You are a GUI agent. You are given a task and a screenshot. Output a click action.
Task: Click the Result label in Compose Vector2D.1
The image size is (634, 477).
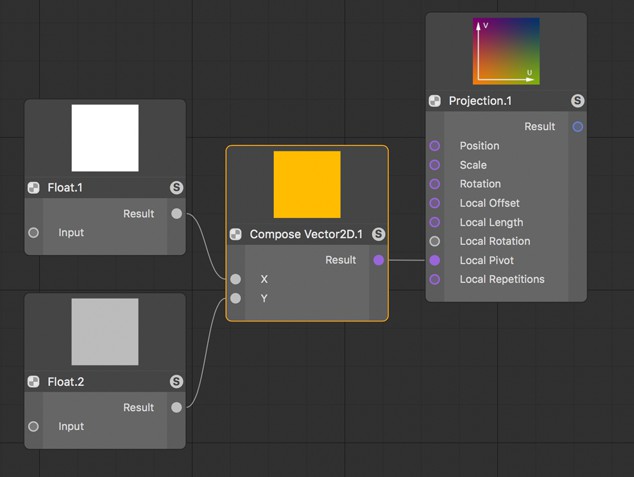[341, 260]
